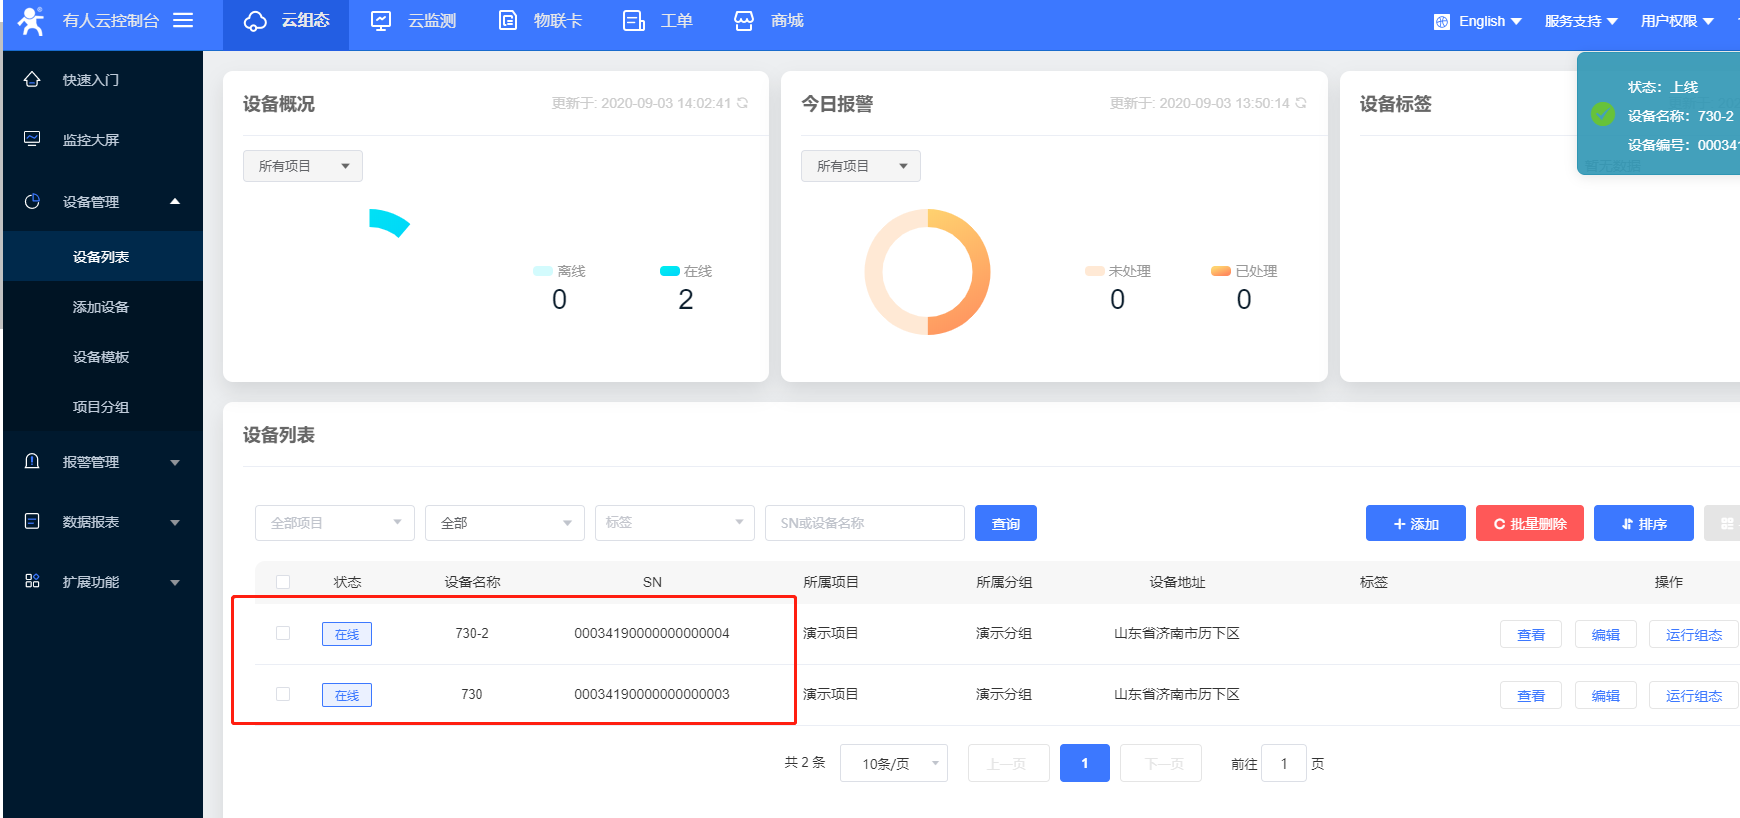Viewport: 1740px width, 818px height.
Task: Refresh the 设备概况 panel via refresh icon
Action: [743, 103]
